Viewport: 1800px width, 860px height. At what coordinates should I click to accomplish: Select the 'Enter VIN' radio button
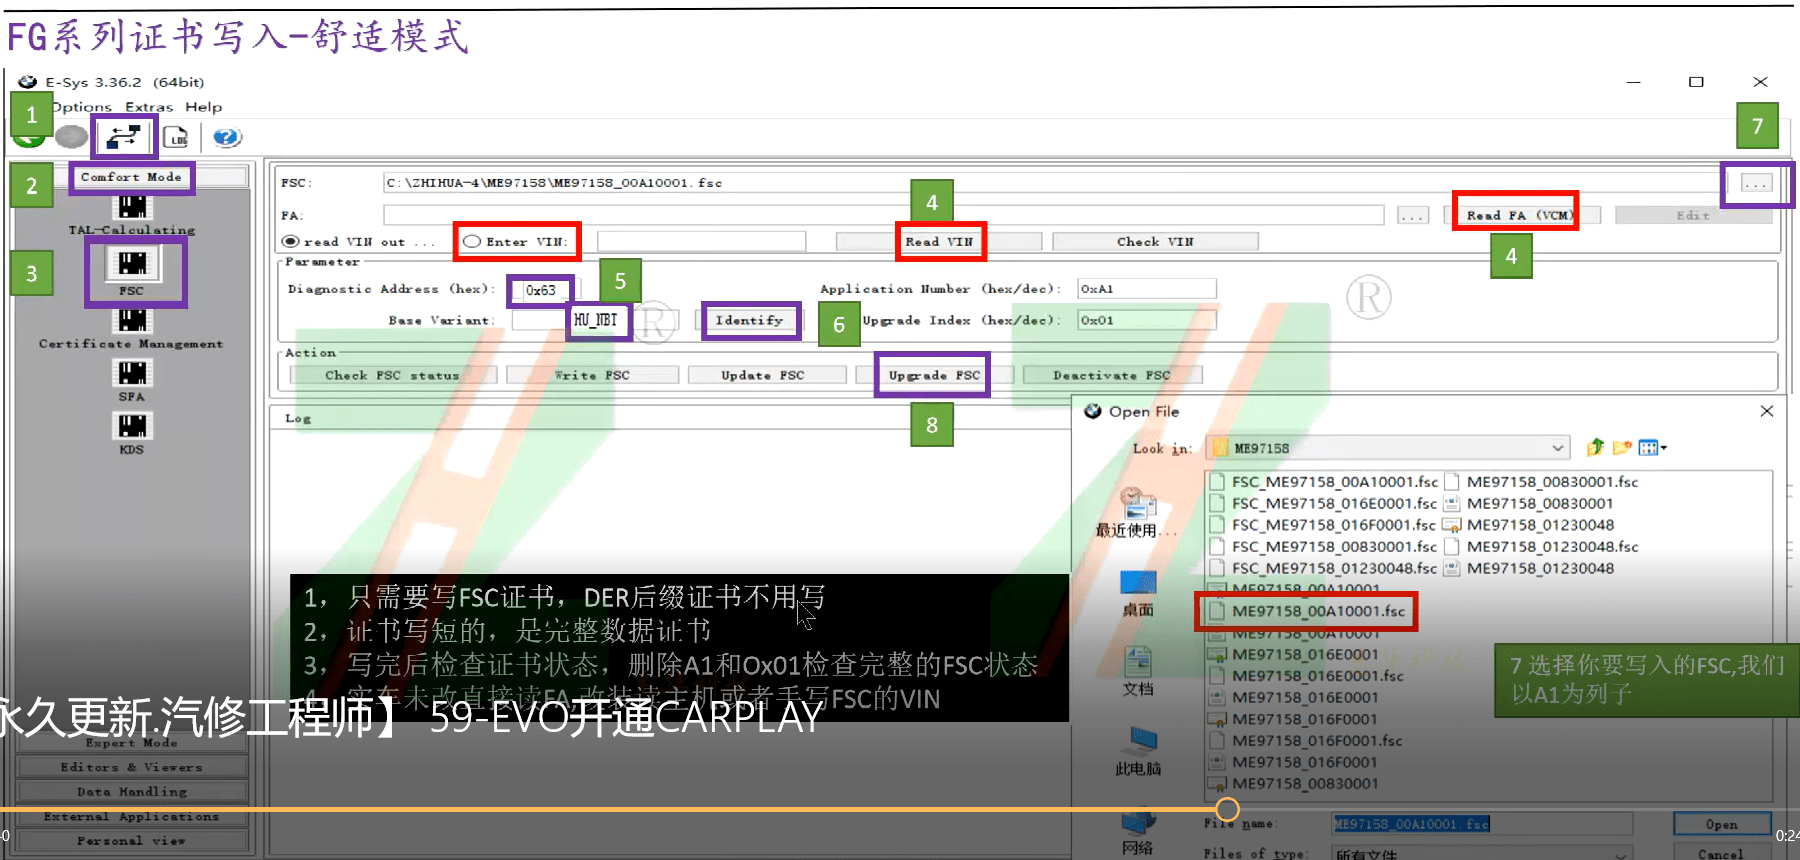click(x=473, y=242)
